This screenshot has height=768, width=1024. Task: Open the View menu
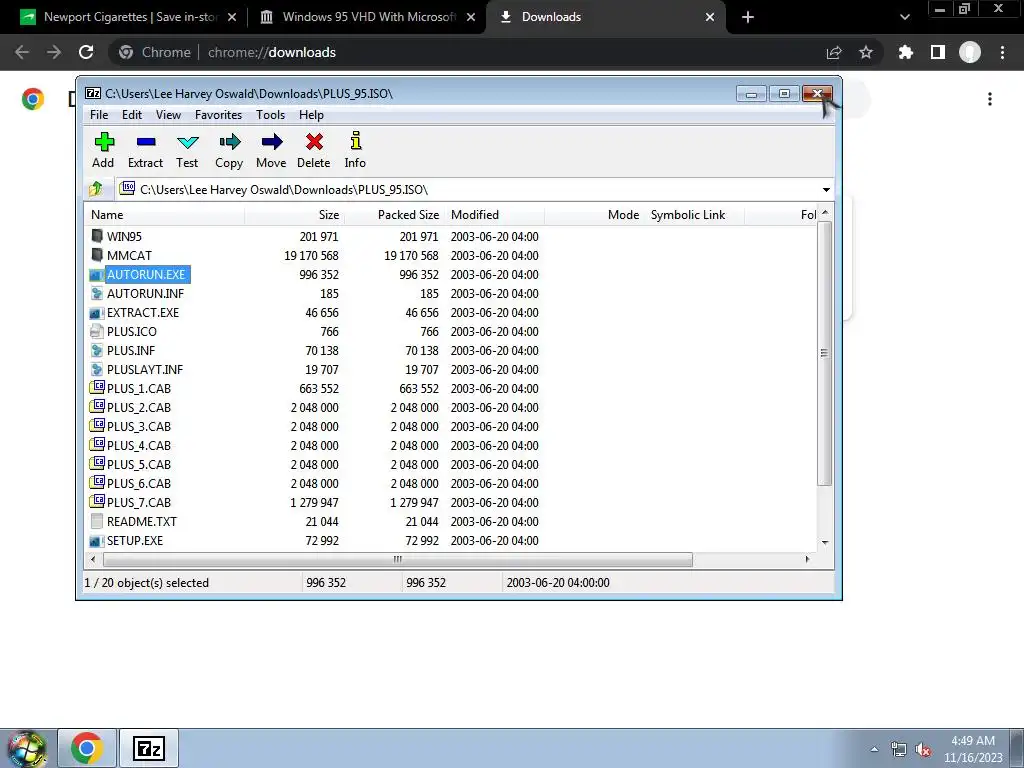coord(168,115)
